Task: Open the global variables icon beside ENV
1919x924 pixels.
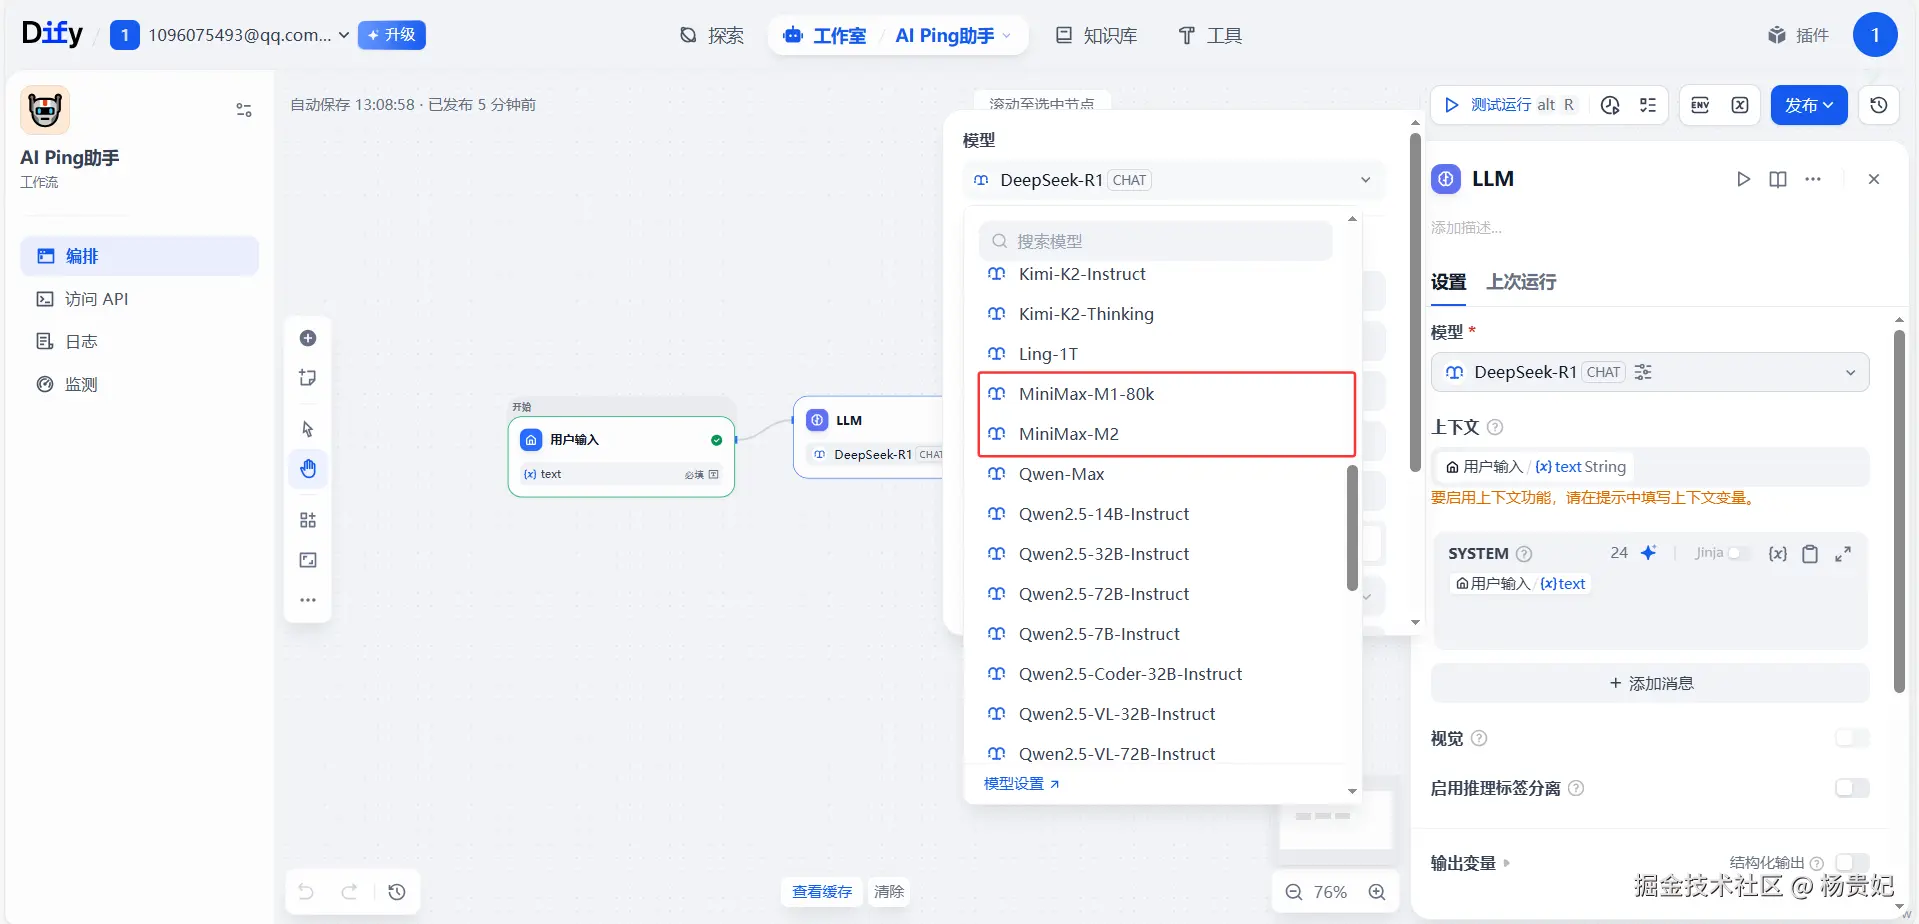Action: [x=1740, y=105]
